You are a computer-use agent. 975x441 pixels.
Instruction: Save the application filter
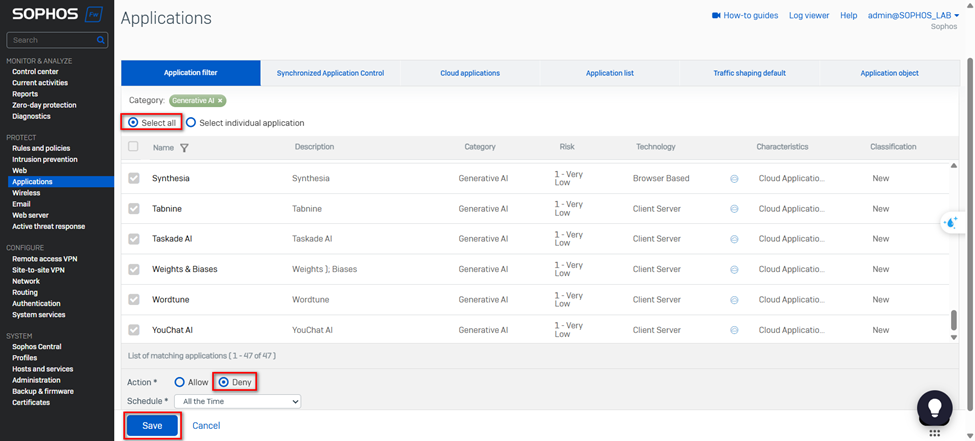(x=152, y=425)
